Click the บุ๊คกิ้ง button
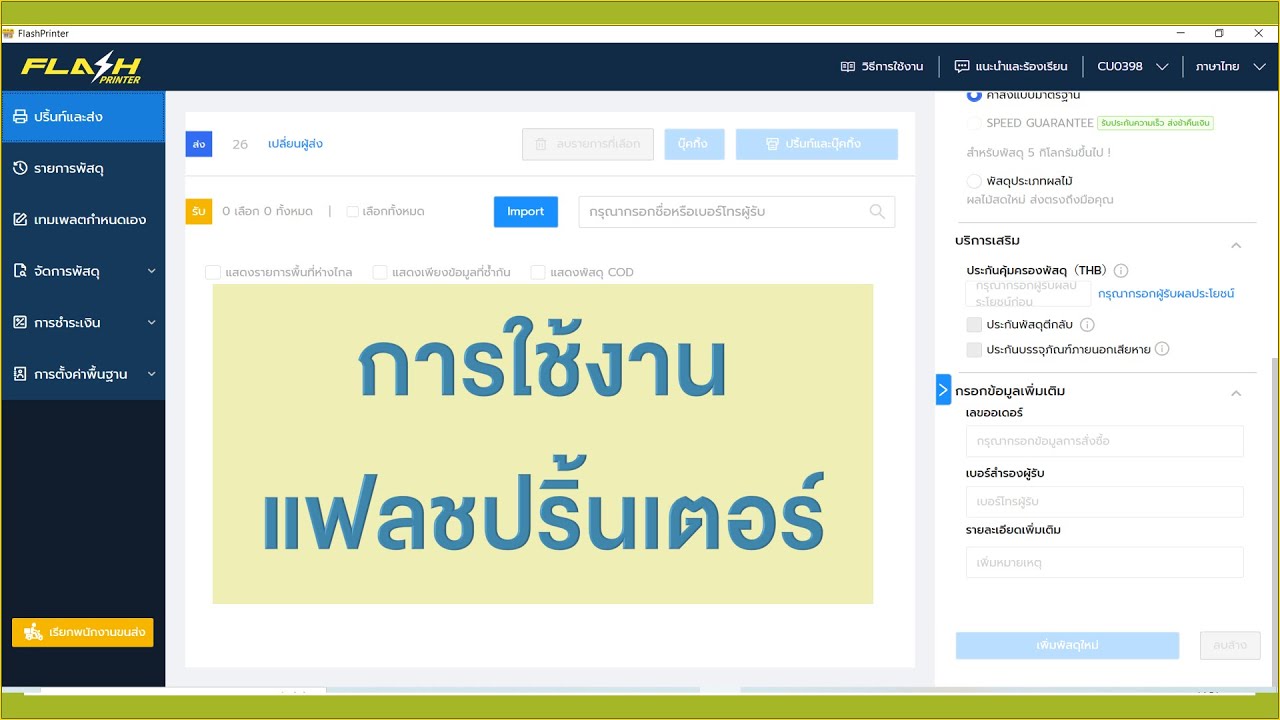Screen dimensions: 1280x720 click(694, 144)
